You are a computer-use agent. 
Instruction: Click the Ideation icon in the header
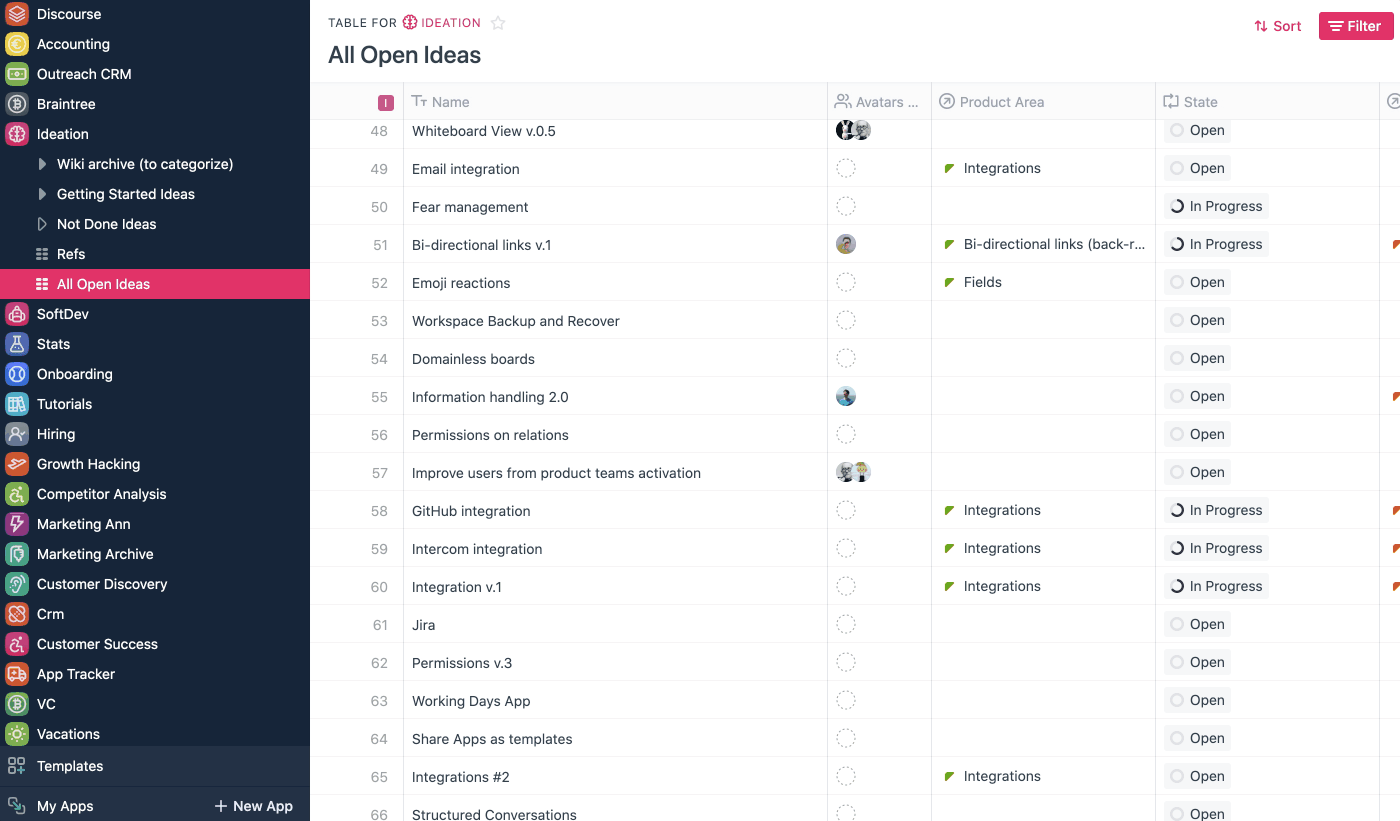coord(410,23)
